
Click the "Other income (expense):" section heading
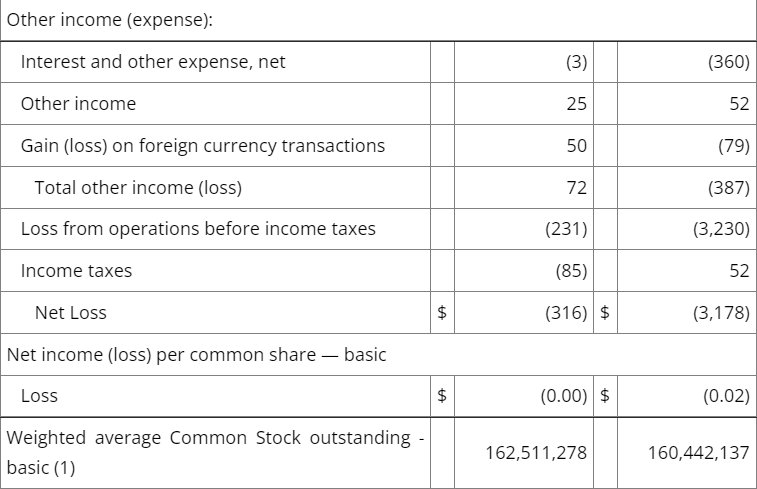pyautogui.click(x=113, y=20)
